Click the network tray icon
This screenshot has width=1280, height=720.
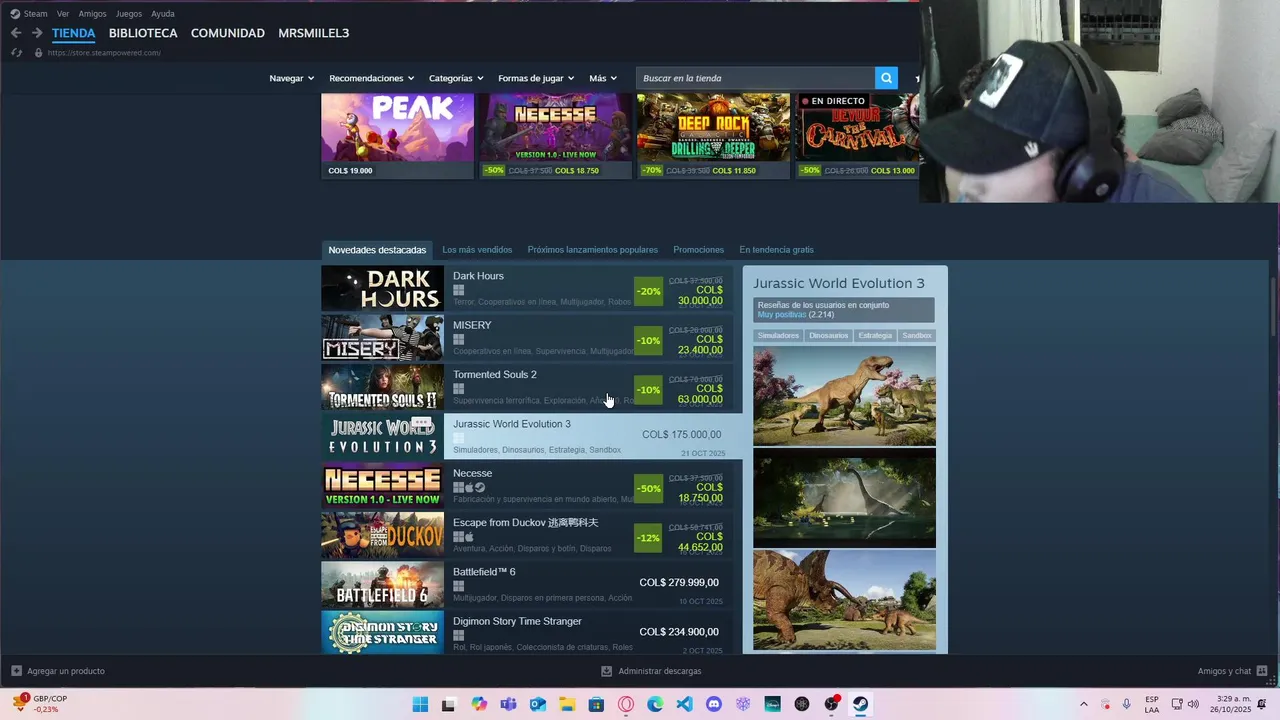point(1177,704)
